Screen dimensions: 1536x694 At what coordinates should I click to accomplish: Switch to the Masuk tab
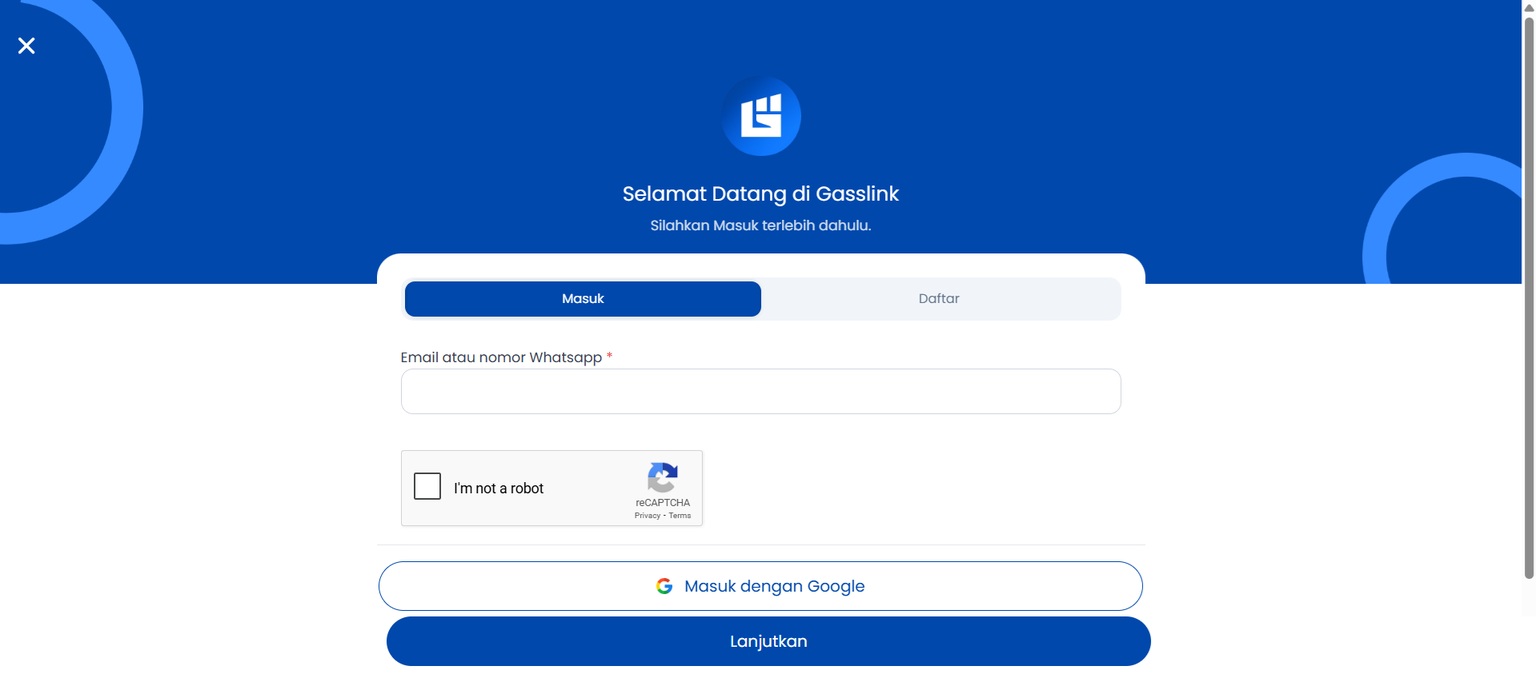tap(583, 299)
